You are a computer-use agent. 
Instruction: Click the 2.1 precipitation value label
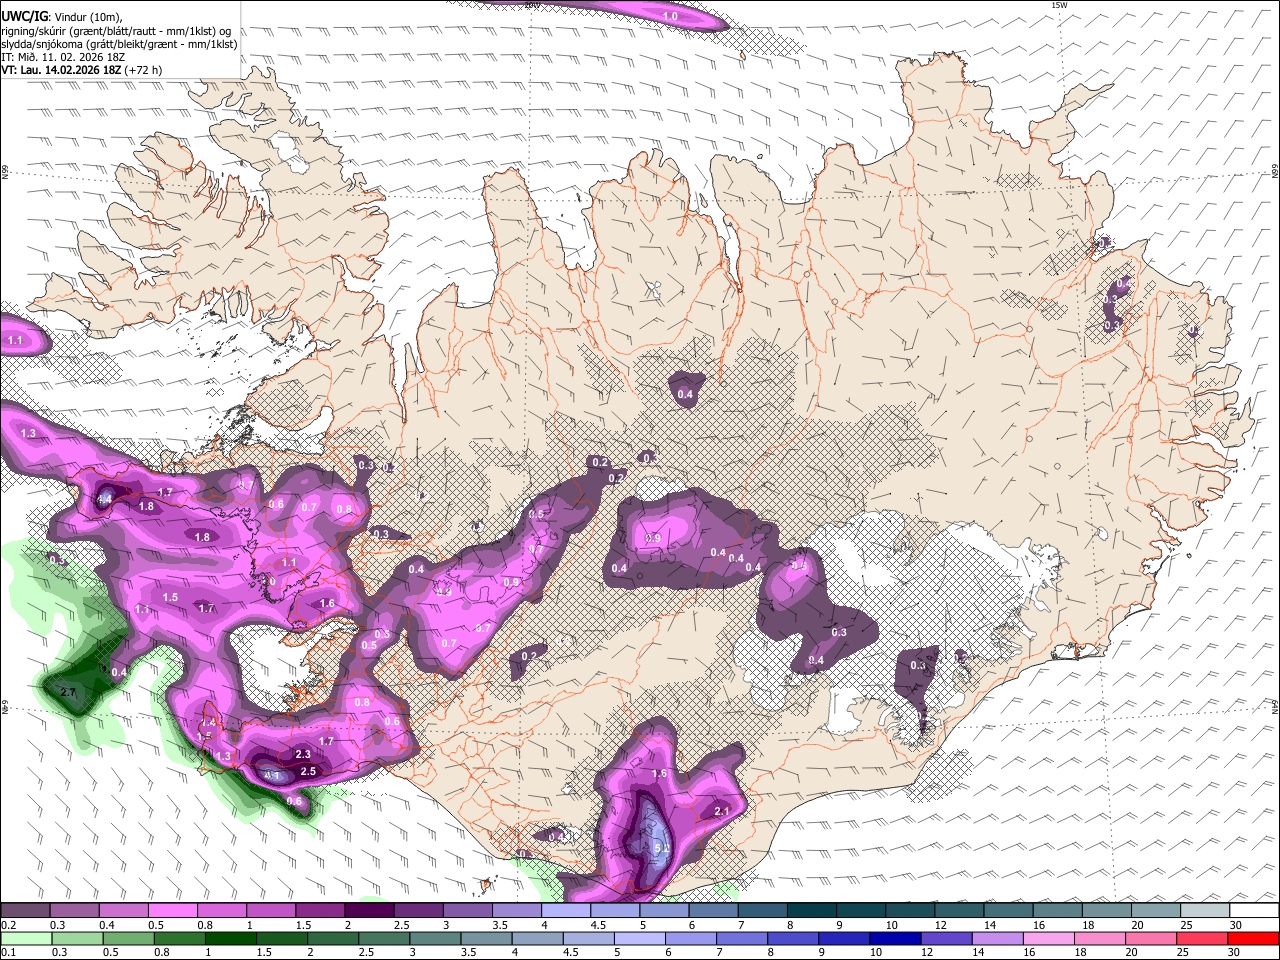[x=722, y=812]
